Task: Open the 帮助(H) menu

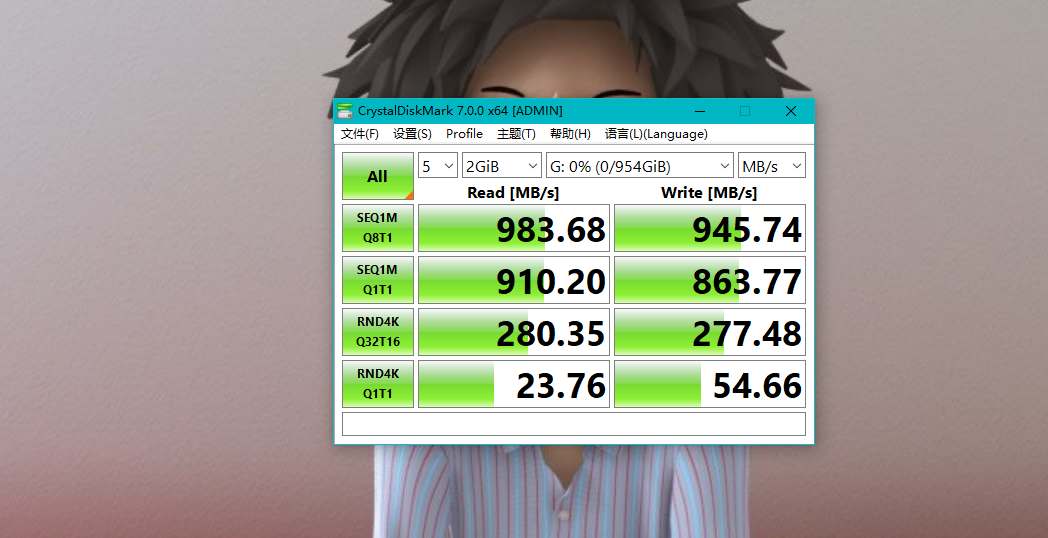Action: tap(570, 134)
